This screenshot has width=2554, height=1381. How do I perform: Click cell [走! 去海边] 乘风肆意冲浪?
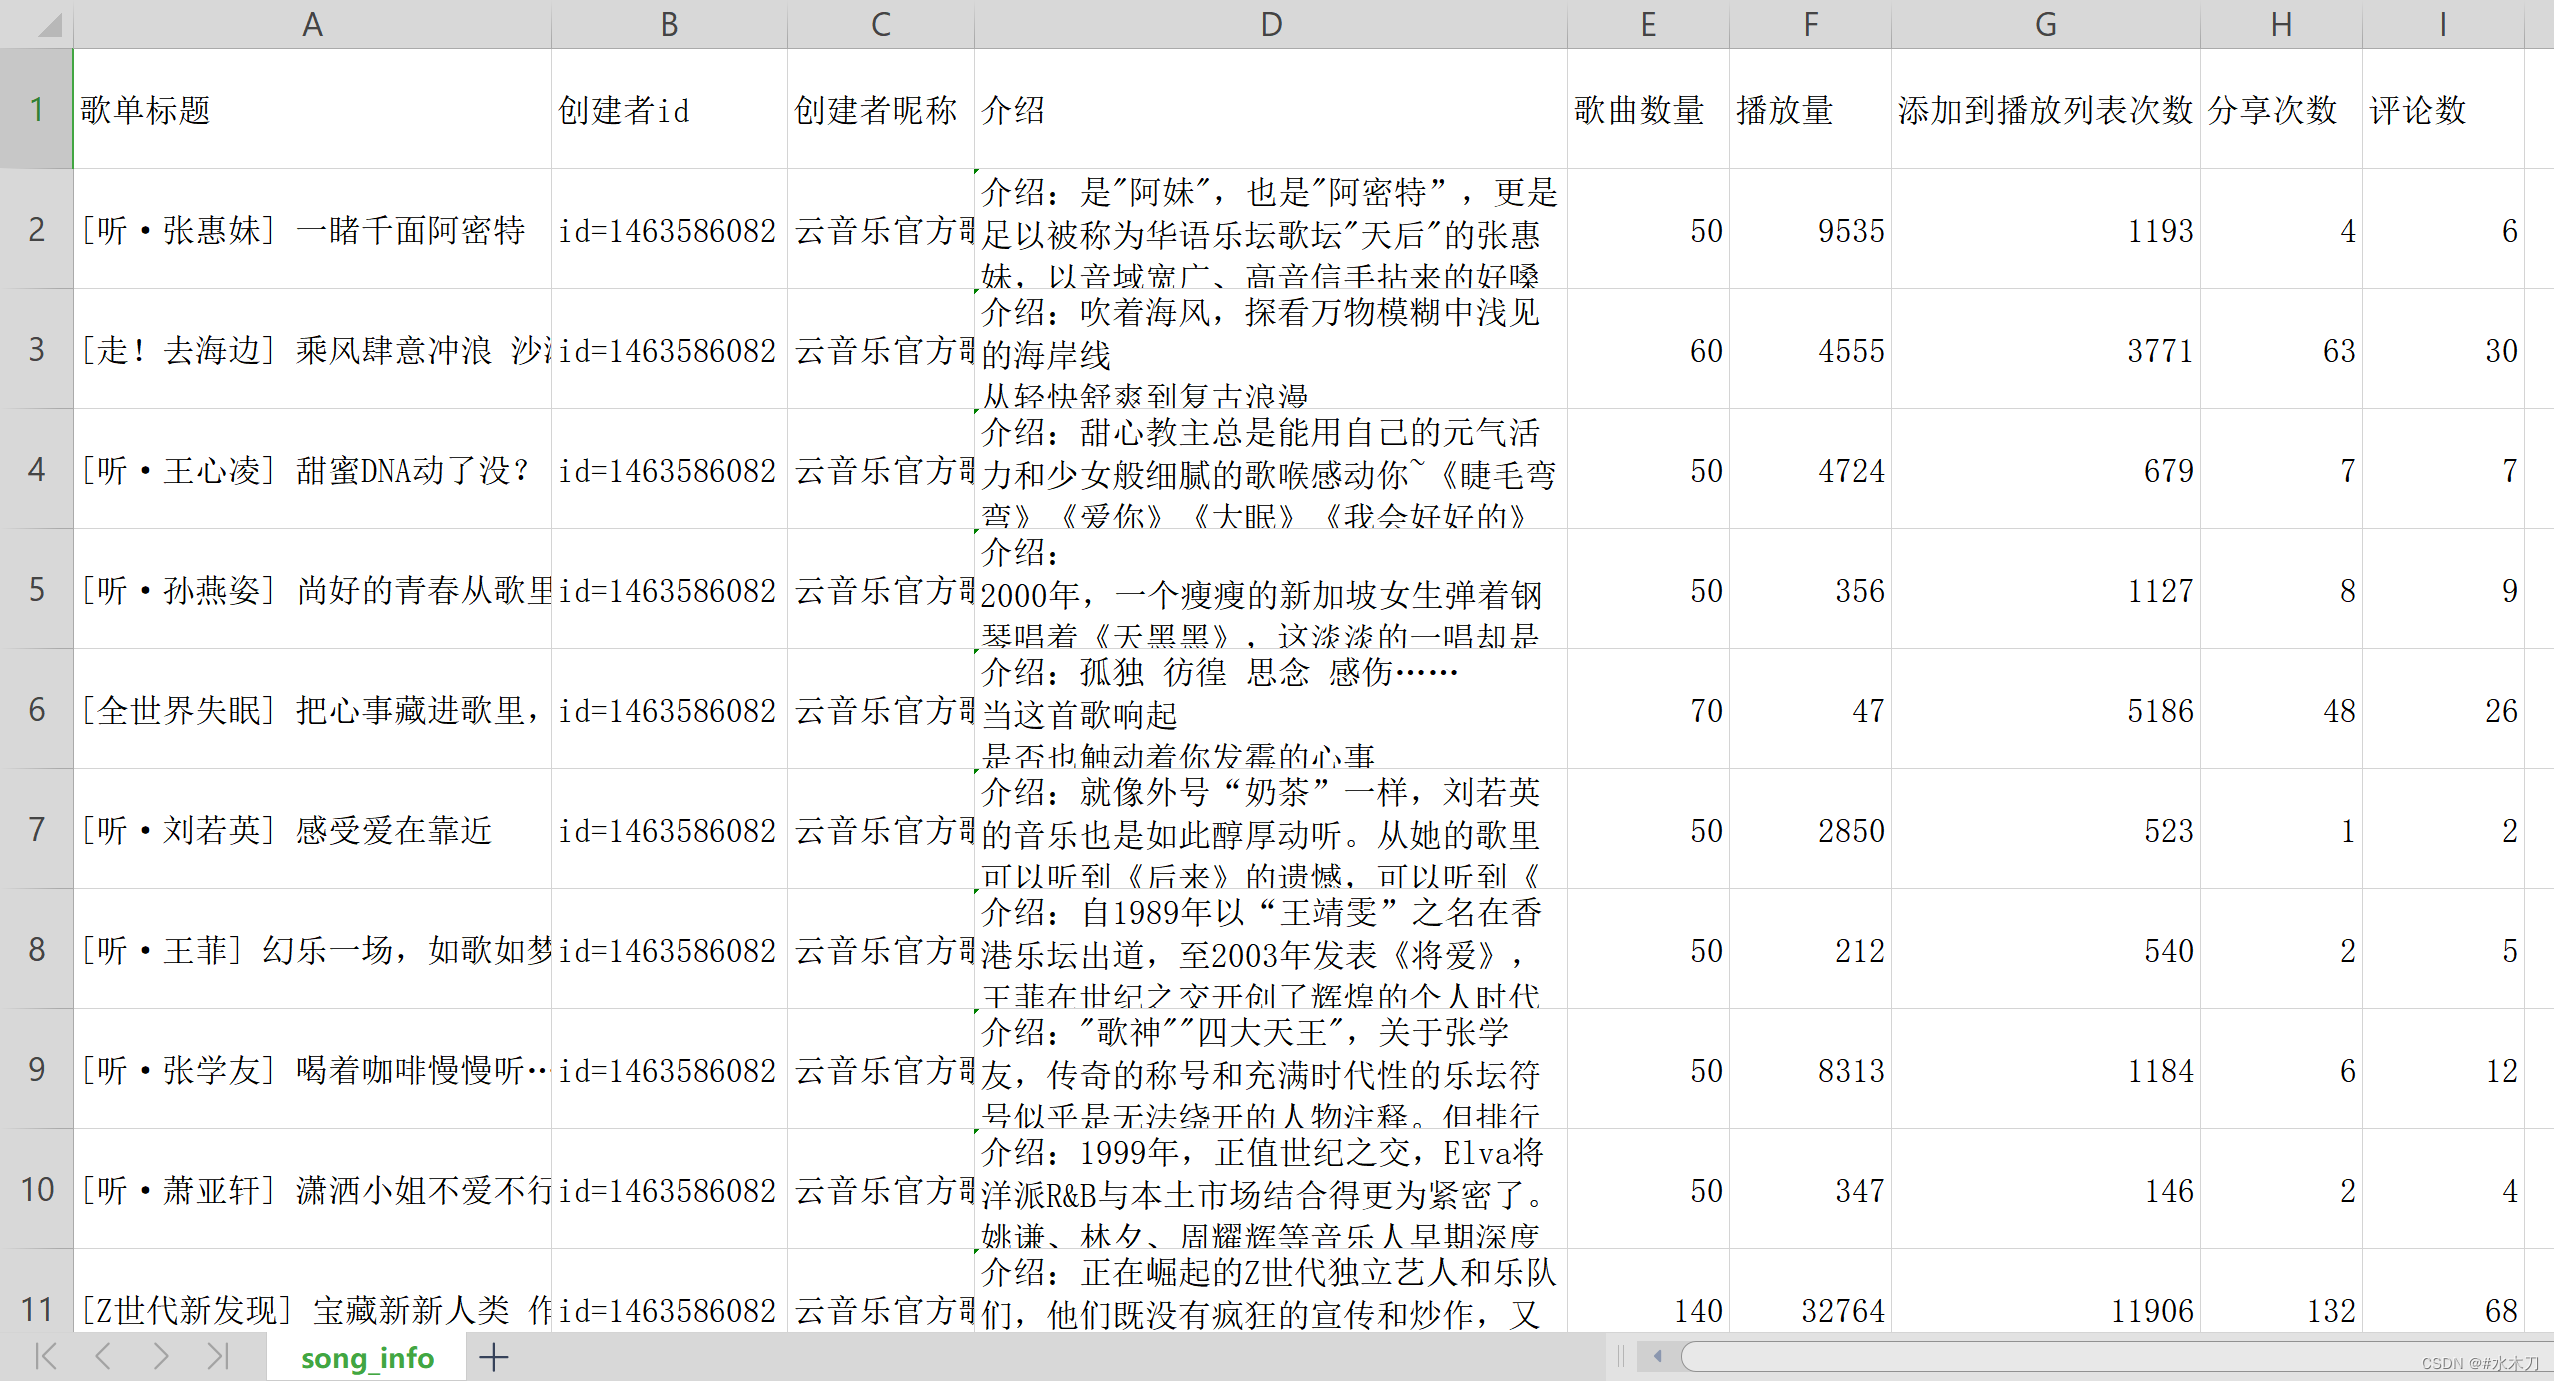312,349
